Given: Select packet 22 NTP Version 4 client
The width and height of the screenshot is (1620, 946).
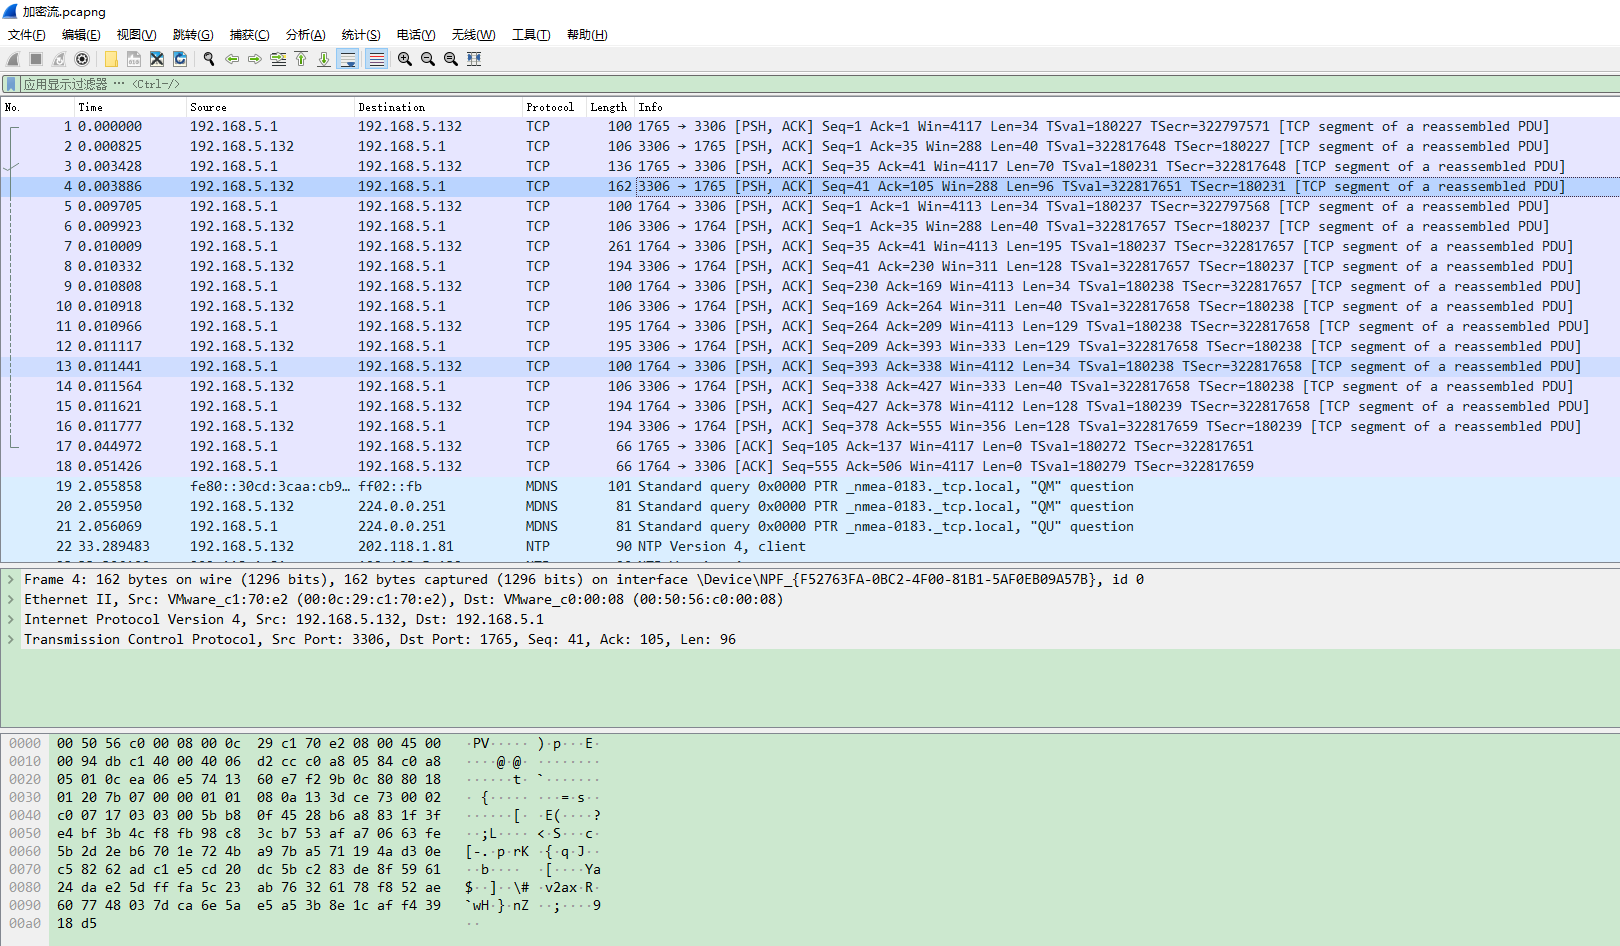Looking at the screenshot, I should (810, 546).
